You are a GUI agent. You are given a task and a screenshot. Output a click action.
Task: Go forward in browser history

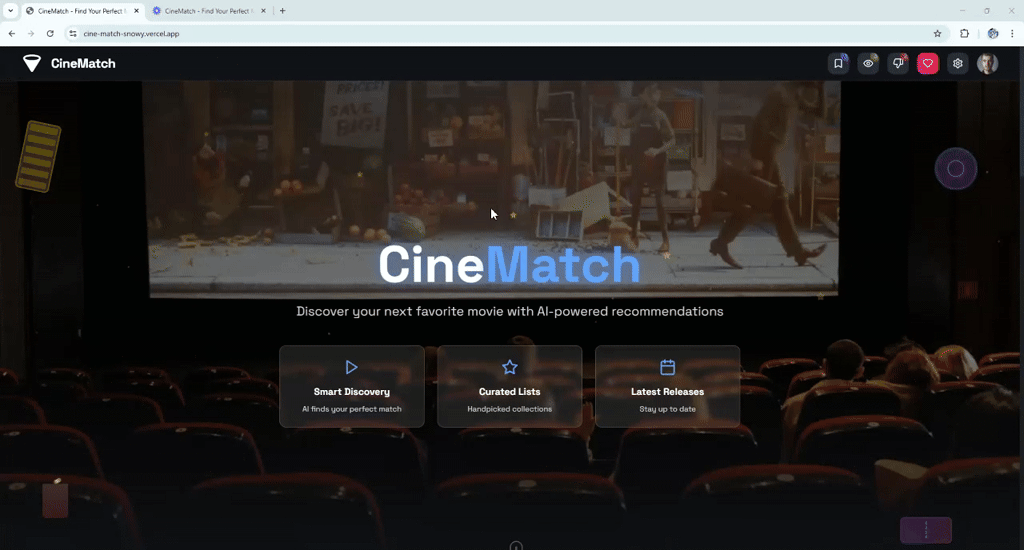coord(31,33)
